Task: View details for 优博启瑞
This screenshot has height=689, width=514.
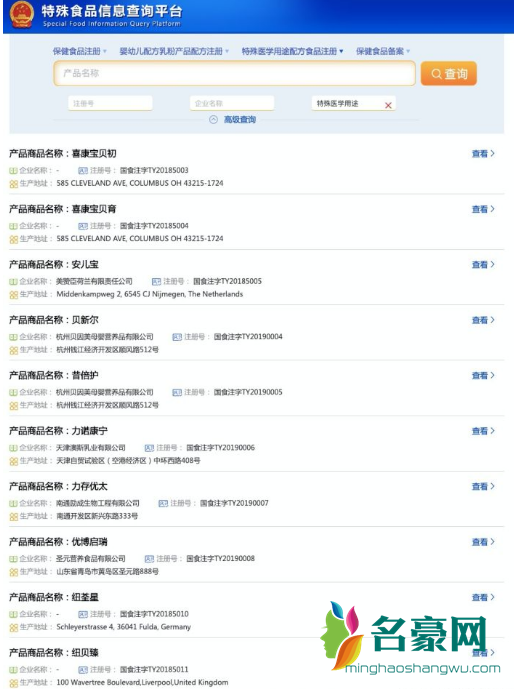Action: coord(483,542)
